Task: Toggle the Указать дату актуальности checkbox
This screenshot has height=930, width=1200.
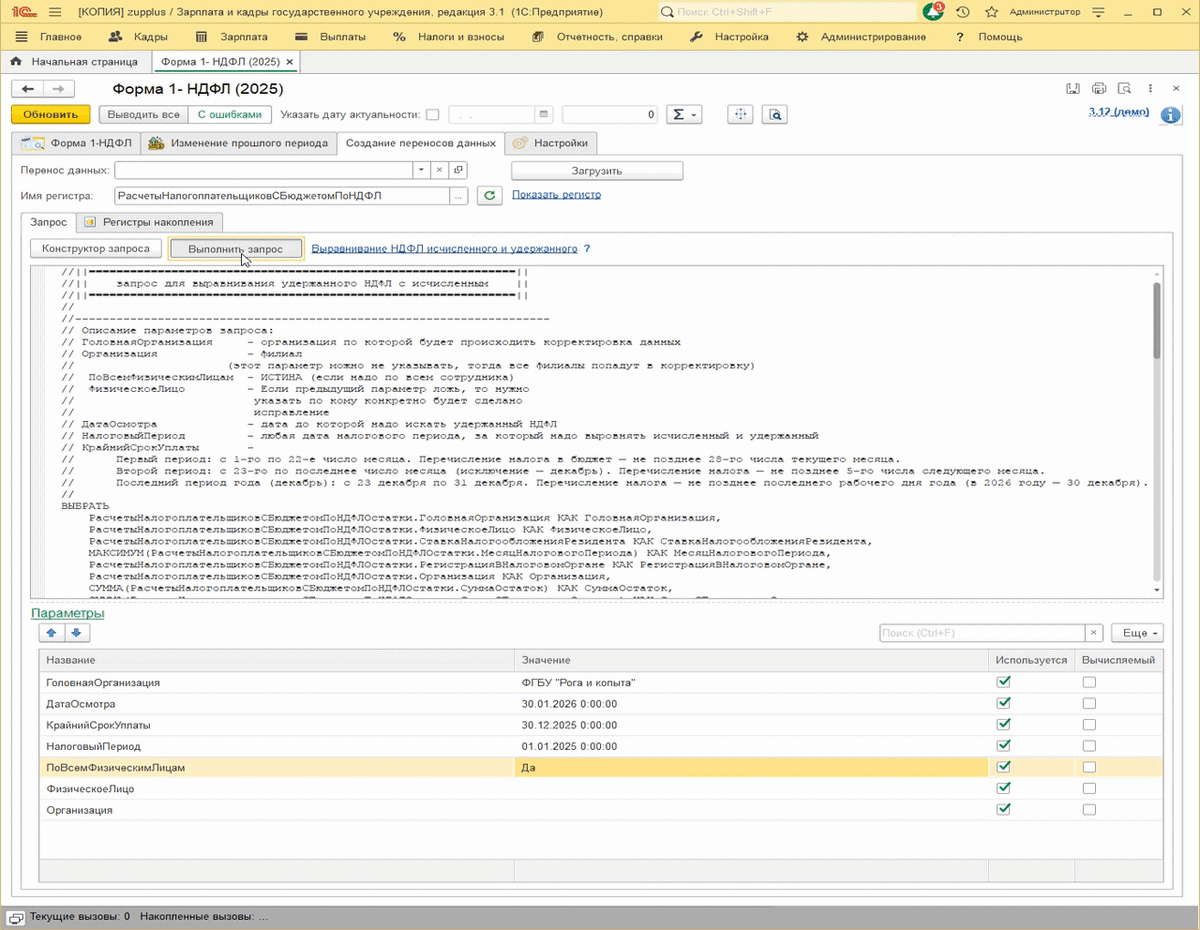Action: (432, 114)
